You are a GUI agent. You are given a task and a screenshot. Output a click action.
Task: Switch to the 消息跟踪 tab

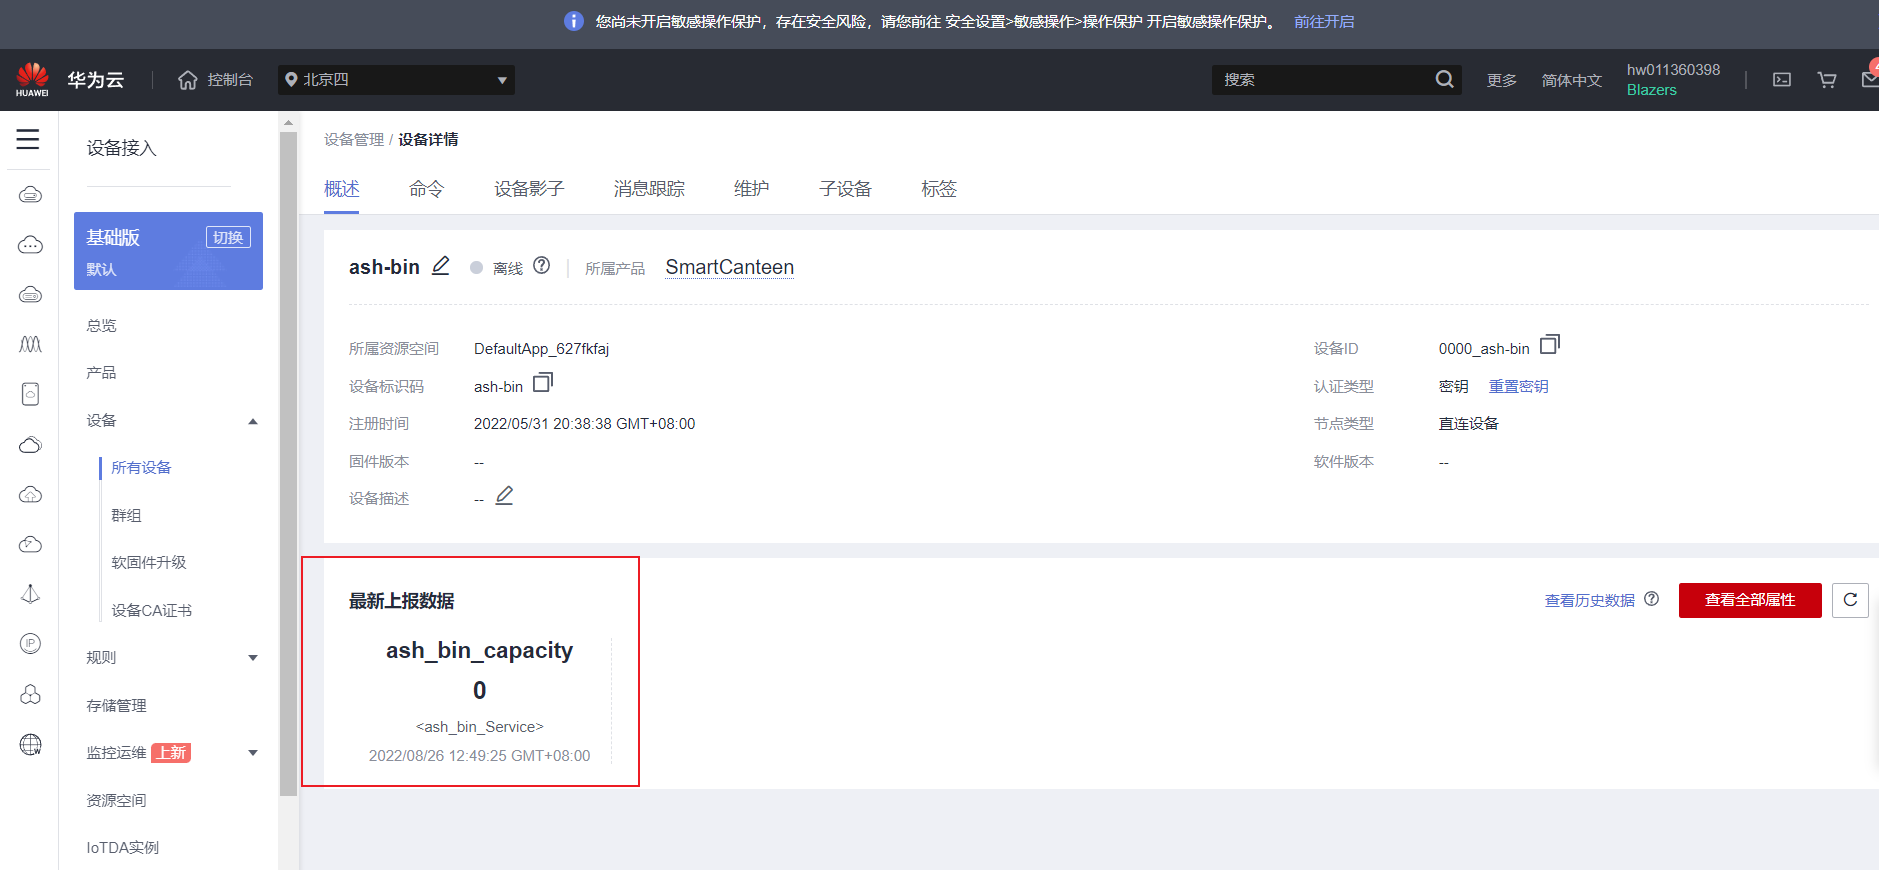coord(649,189)
